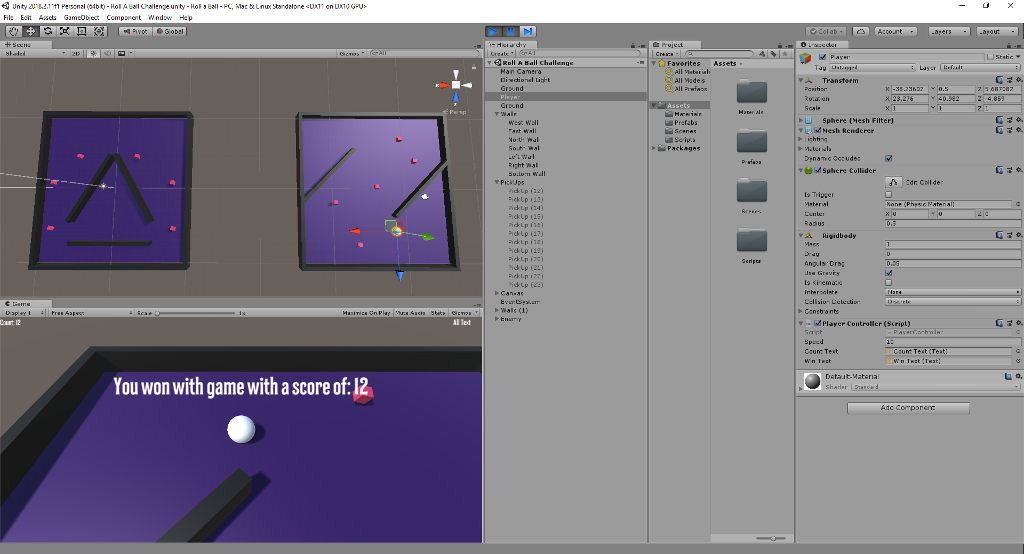Open the Layers dropdown in toolbar
Viewport: 1024px width, 554px height.
point(948,31)
